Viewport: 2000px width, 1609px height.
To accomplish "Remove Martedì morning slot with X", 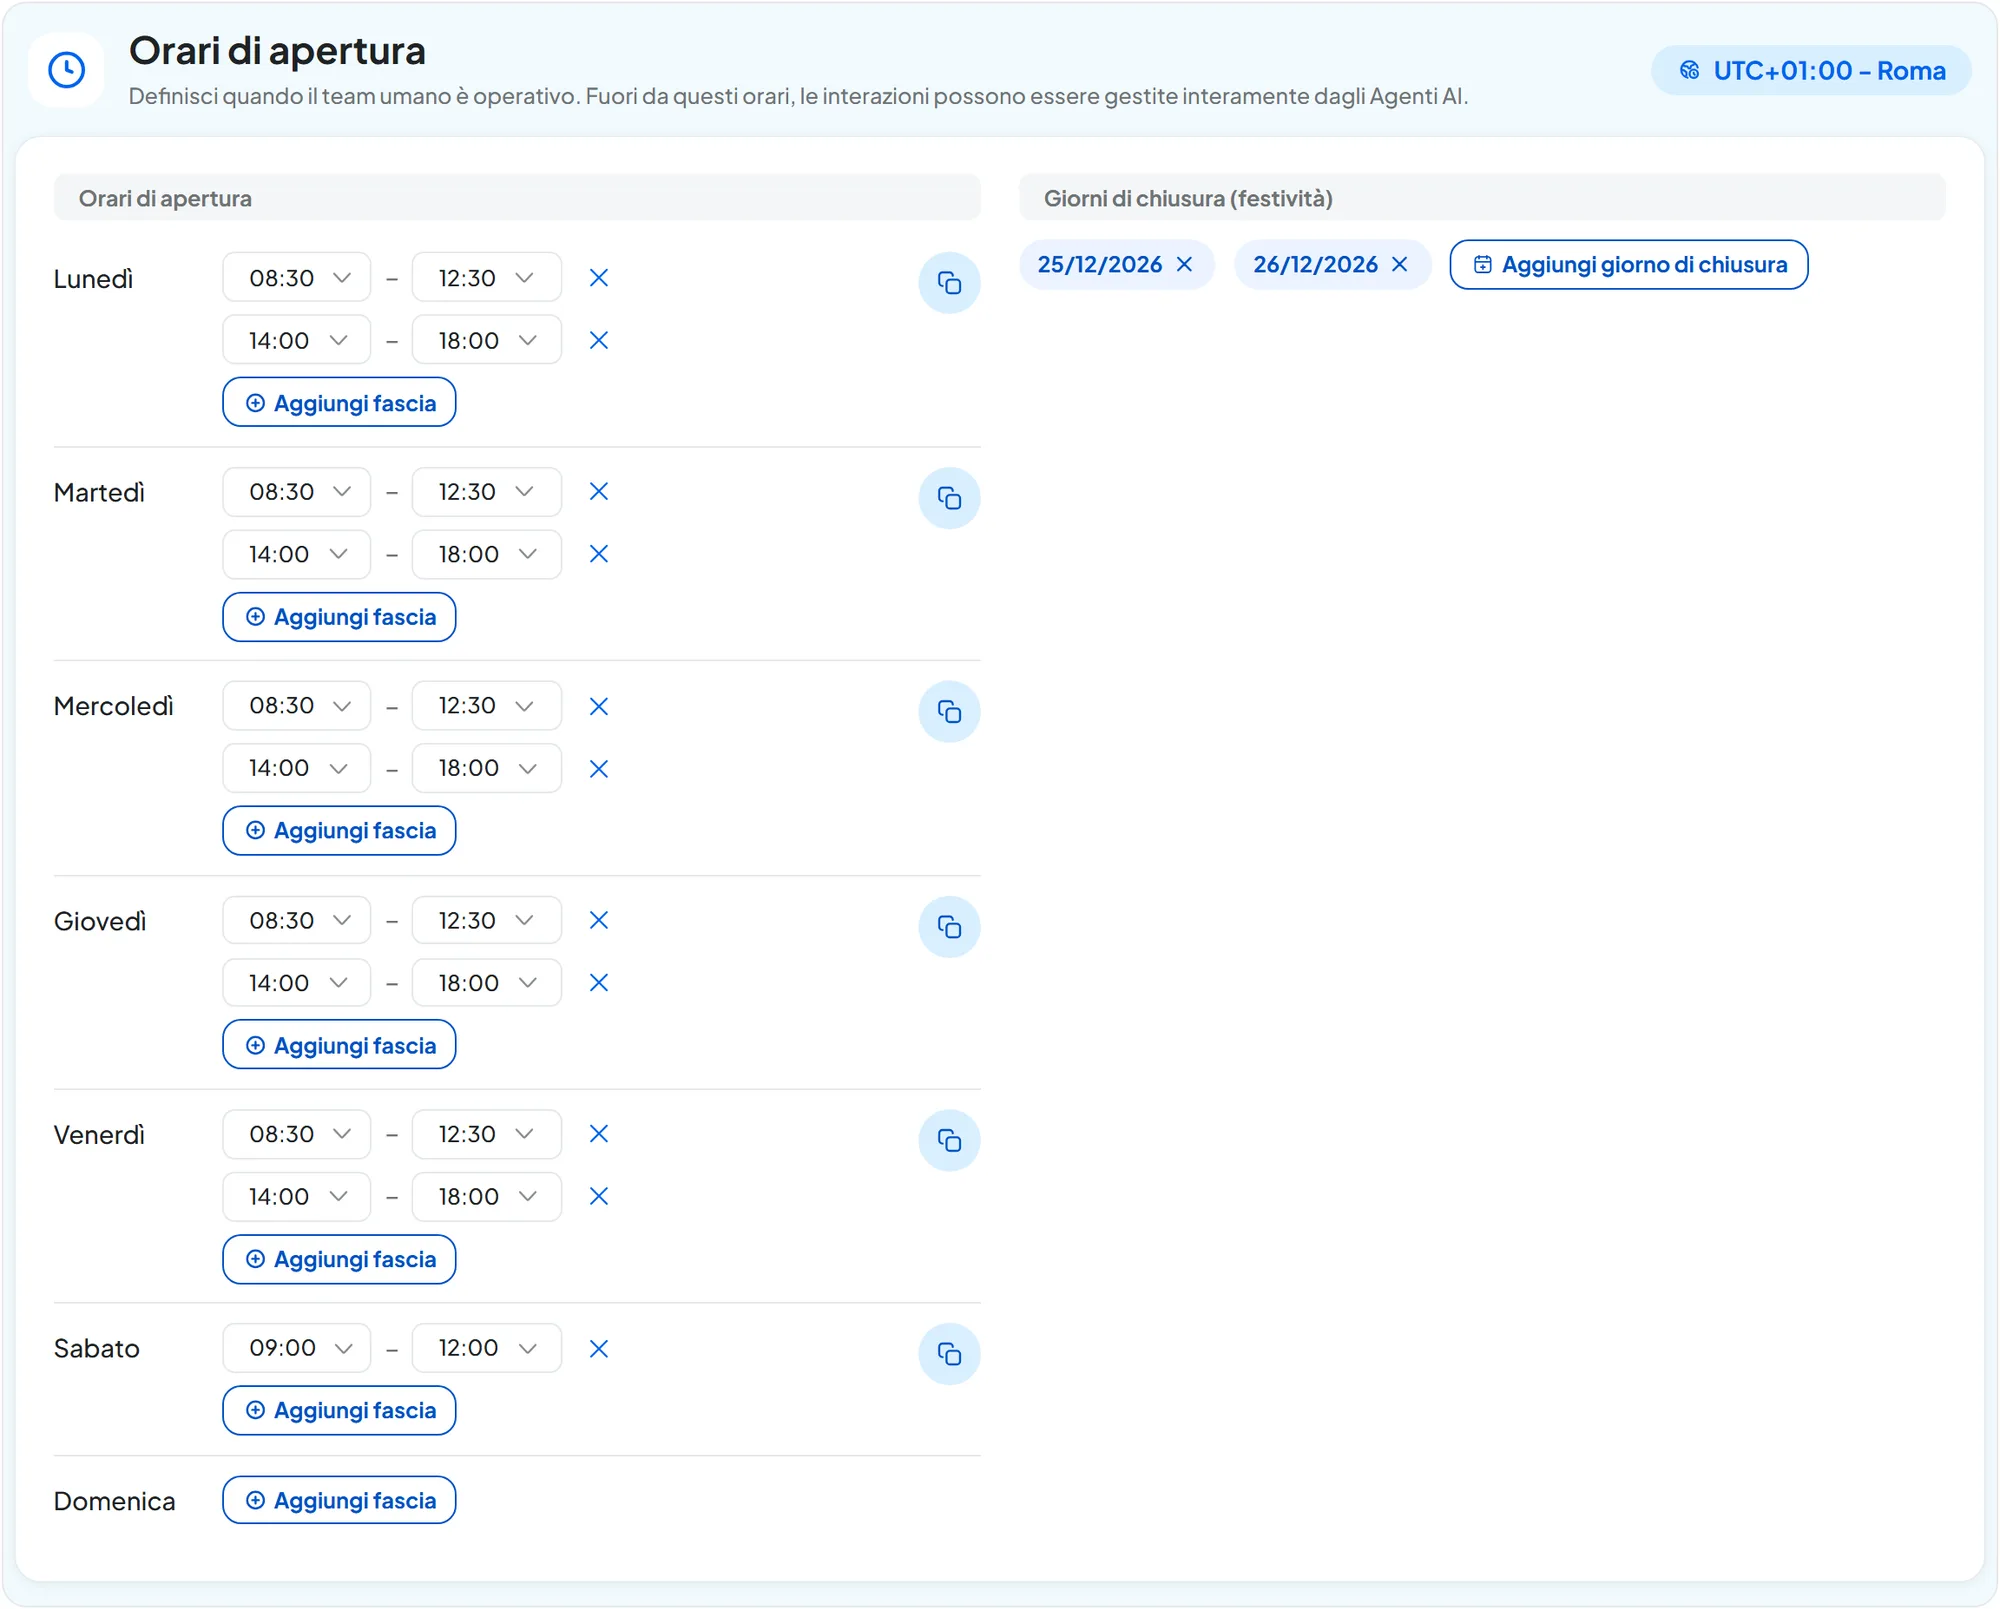I will [x=599, y=492].
